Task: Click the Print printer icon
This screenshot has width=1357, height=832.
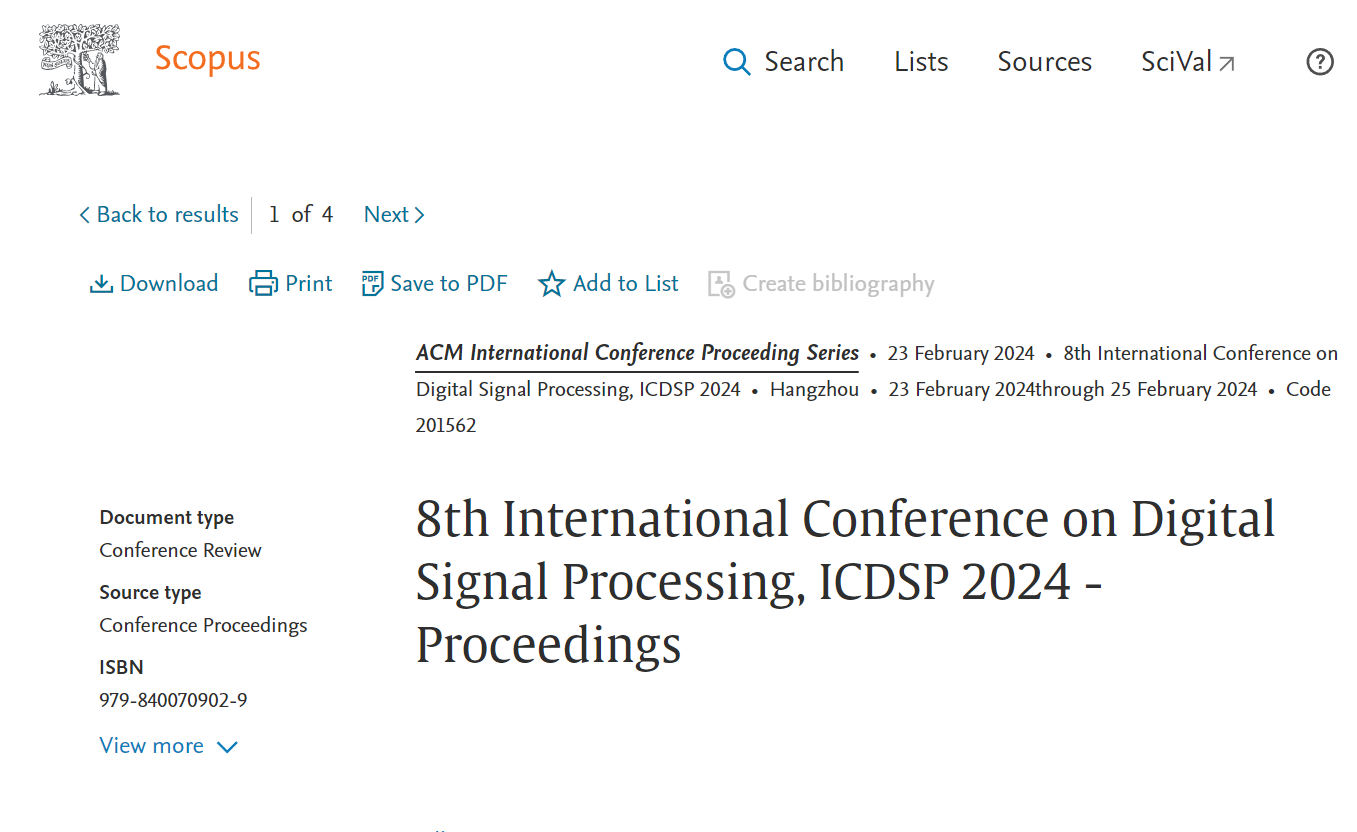Action: (263, 284)
